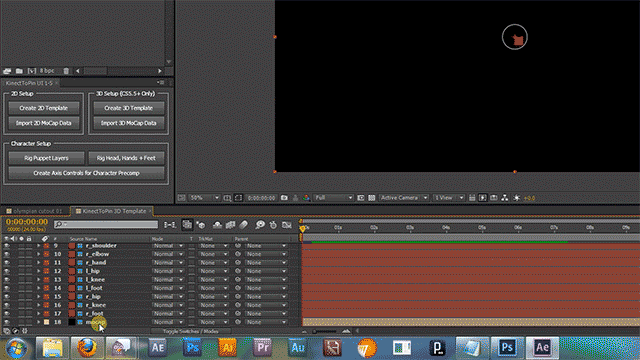This screenshot has height=360, width=640.
Task: Click Fast Previews icon in viewer
Action: (483, 198)
